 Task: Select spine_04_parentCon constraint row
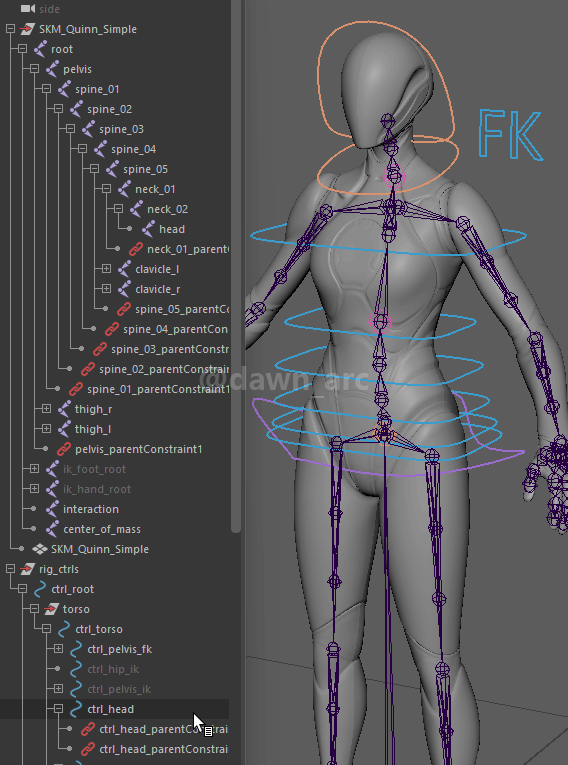[175, 329]
